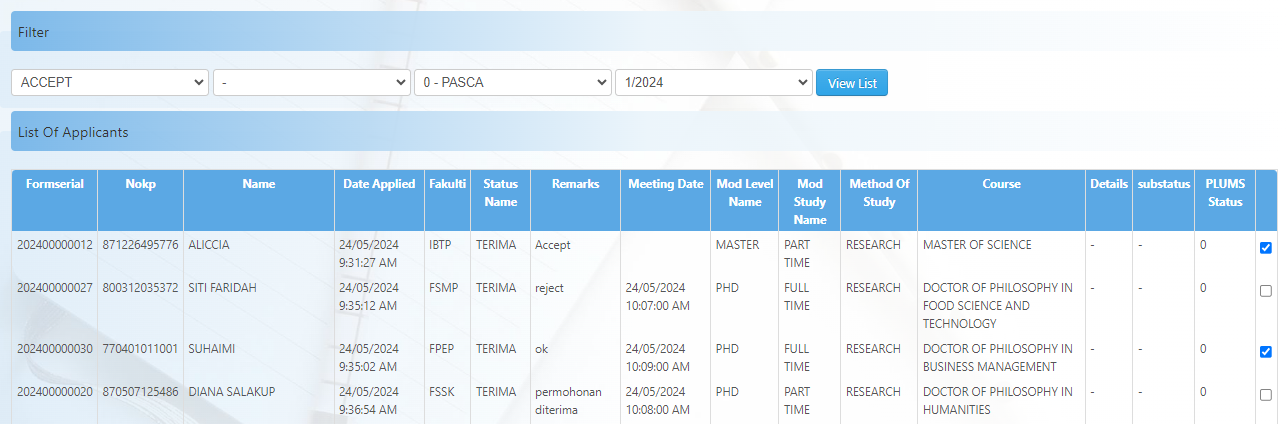This screenshot has height=424, width=1287.
Task: Uncheck the checkbox for SUHAIMI row
Action: point(1266,352)
